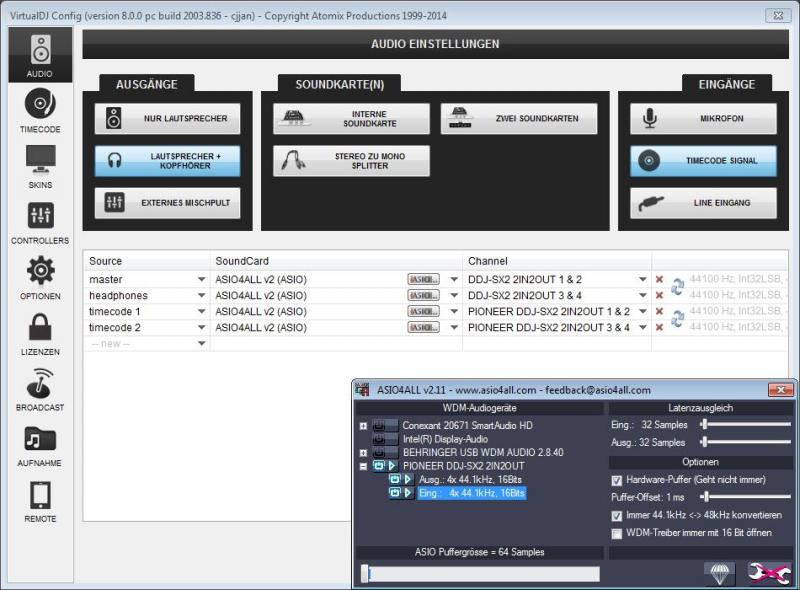This screenshot has height=590, width=800.
Task: Remove the master row with red X
Action: coord(659,279)
